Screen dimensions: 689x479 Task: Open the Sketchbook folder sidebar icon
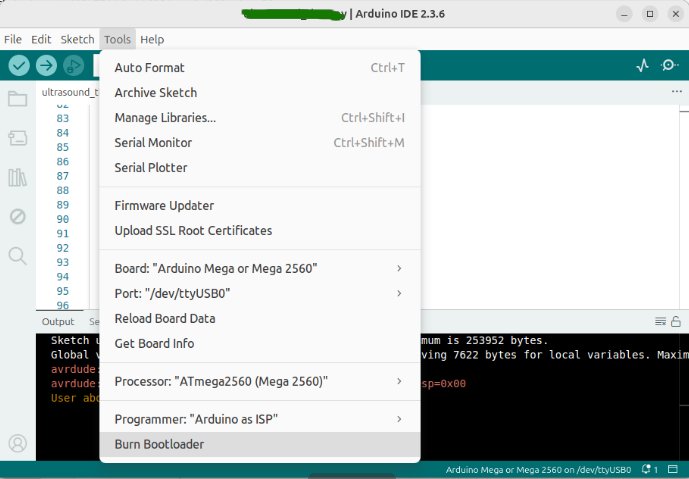click(17, 99)
